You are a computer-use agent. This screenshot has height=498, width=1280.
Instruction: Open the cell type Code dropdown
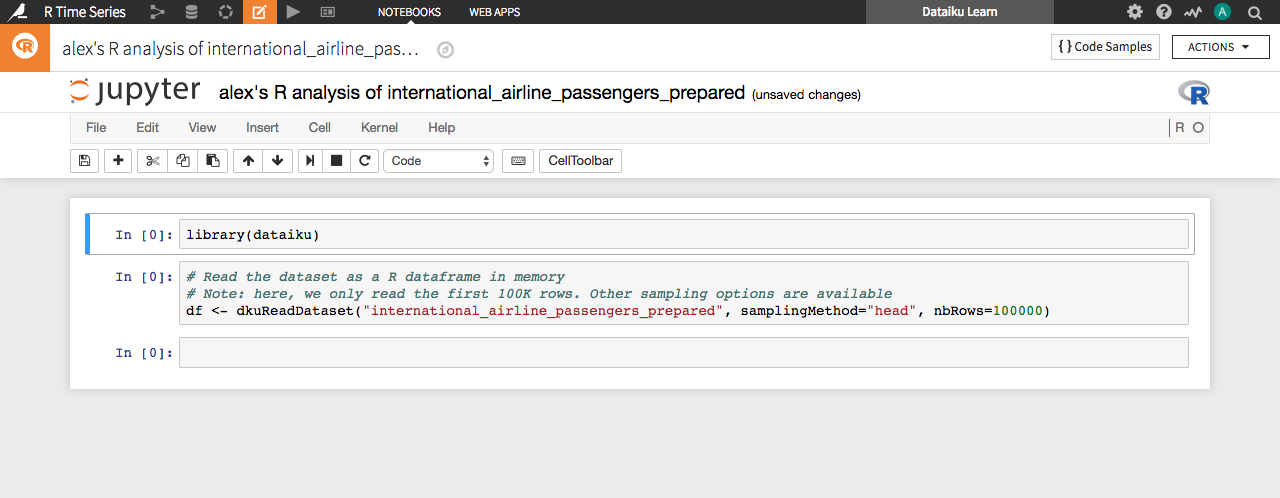pos(438,160)
